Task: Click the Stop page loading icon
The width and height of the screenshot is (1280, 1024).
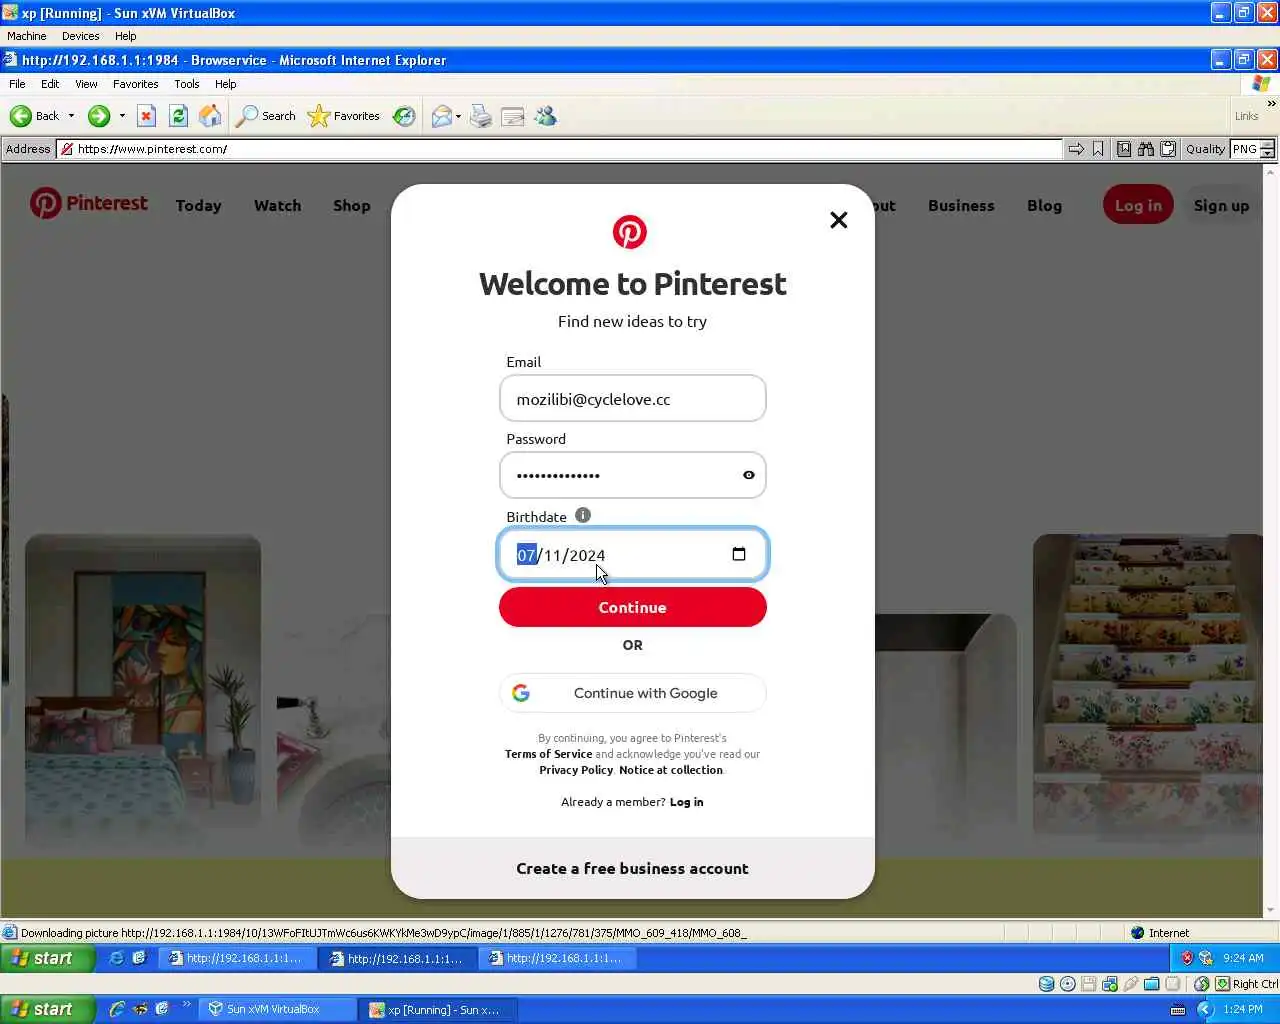Action: [146, 116]
